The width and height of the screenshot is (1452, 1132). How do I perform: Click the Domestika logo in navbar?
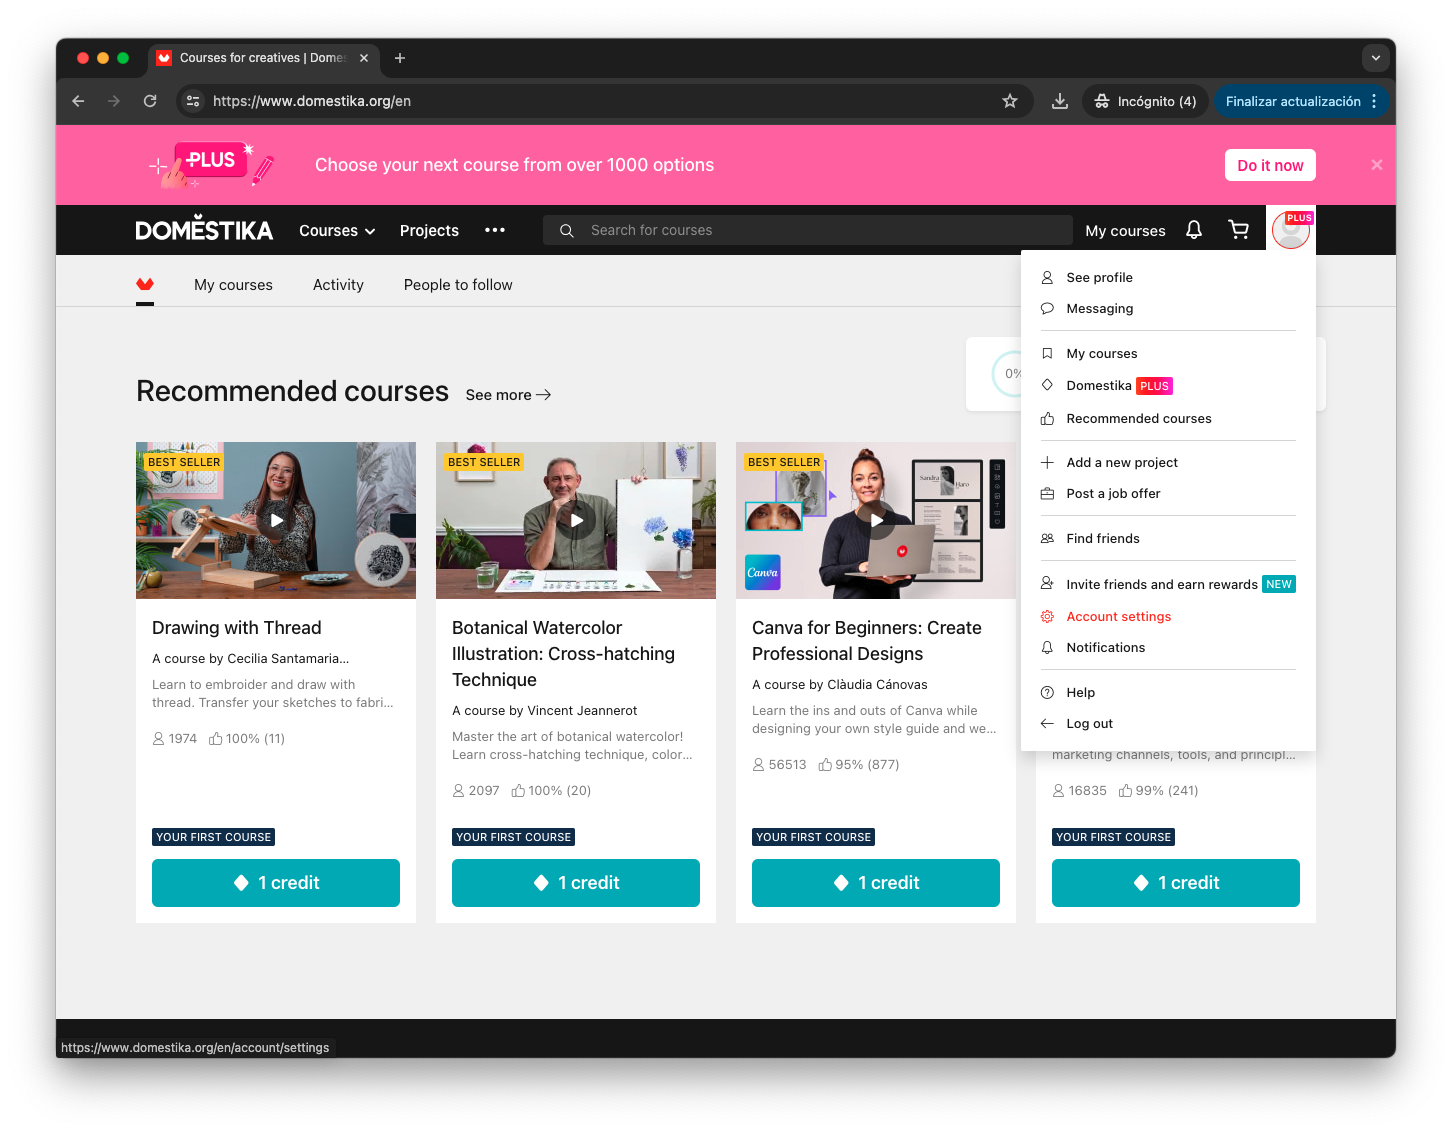point(204,229)
